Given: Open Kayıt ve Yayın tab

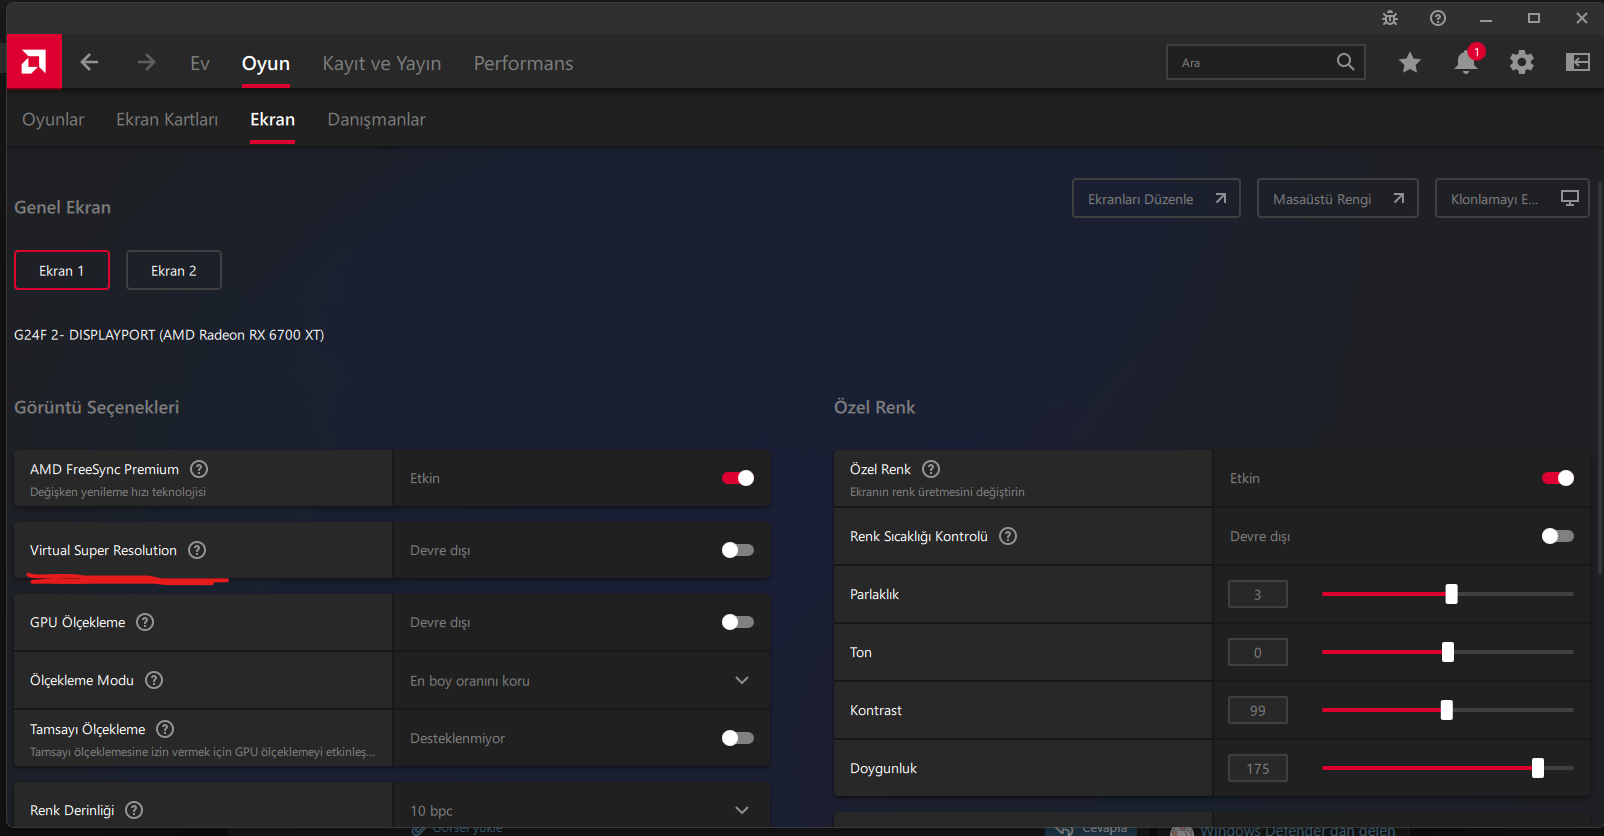Looking at the screenshot, I should (x=382, y=63).
